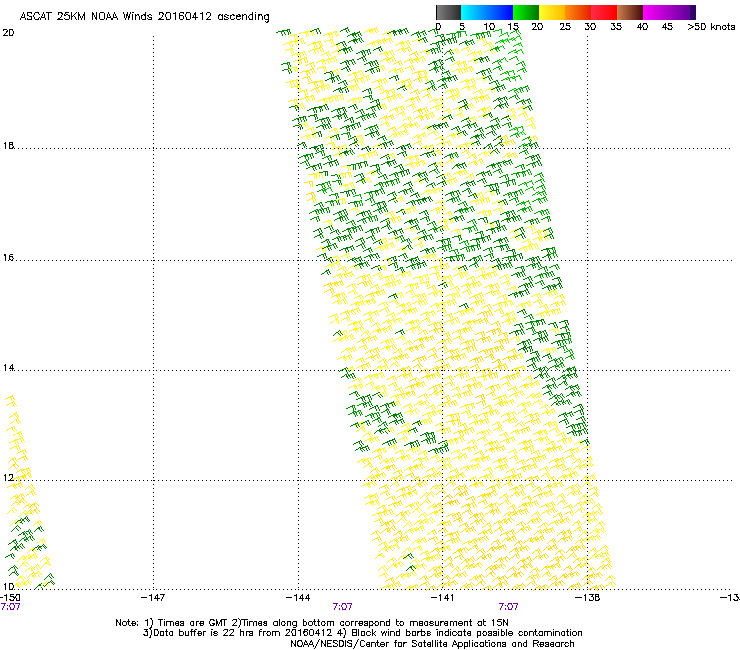Click legend tick label 25
The width and height of the screenshot is (740, 650).
point(565,26)
